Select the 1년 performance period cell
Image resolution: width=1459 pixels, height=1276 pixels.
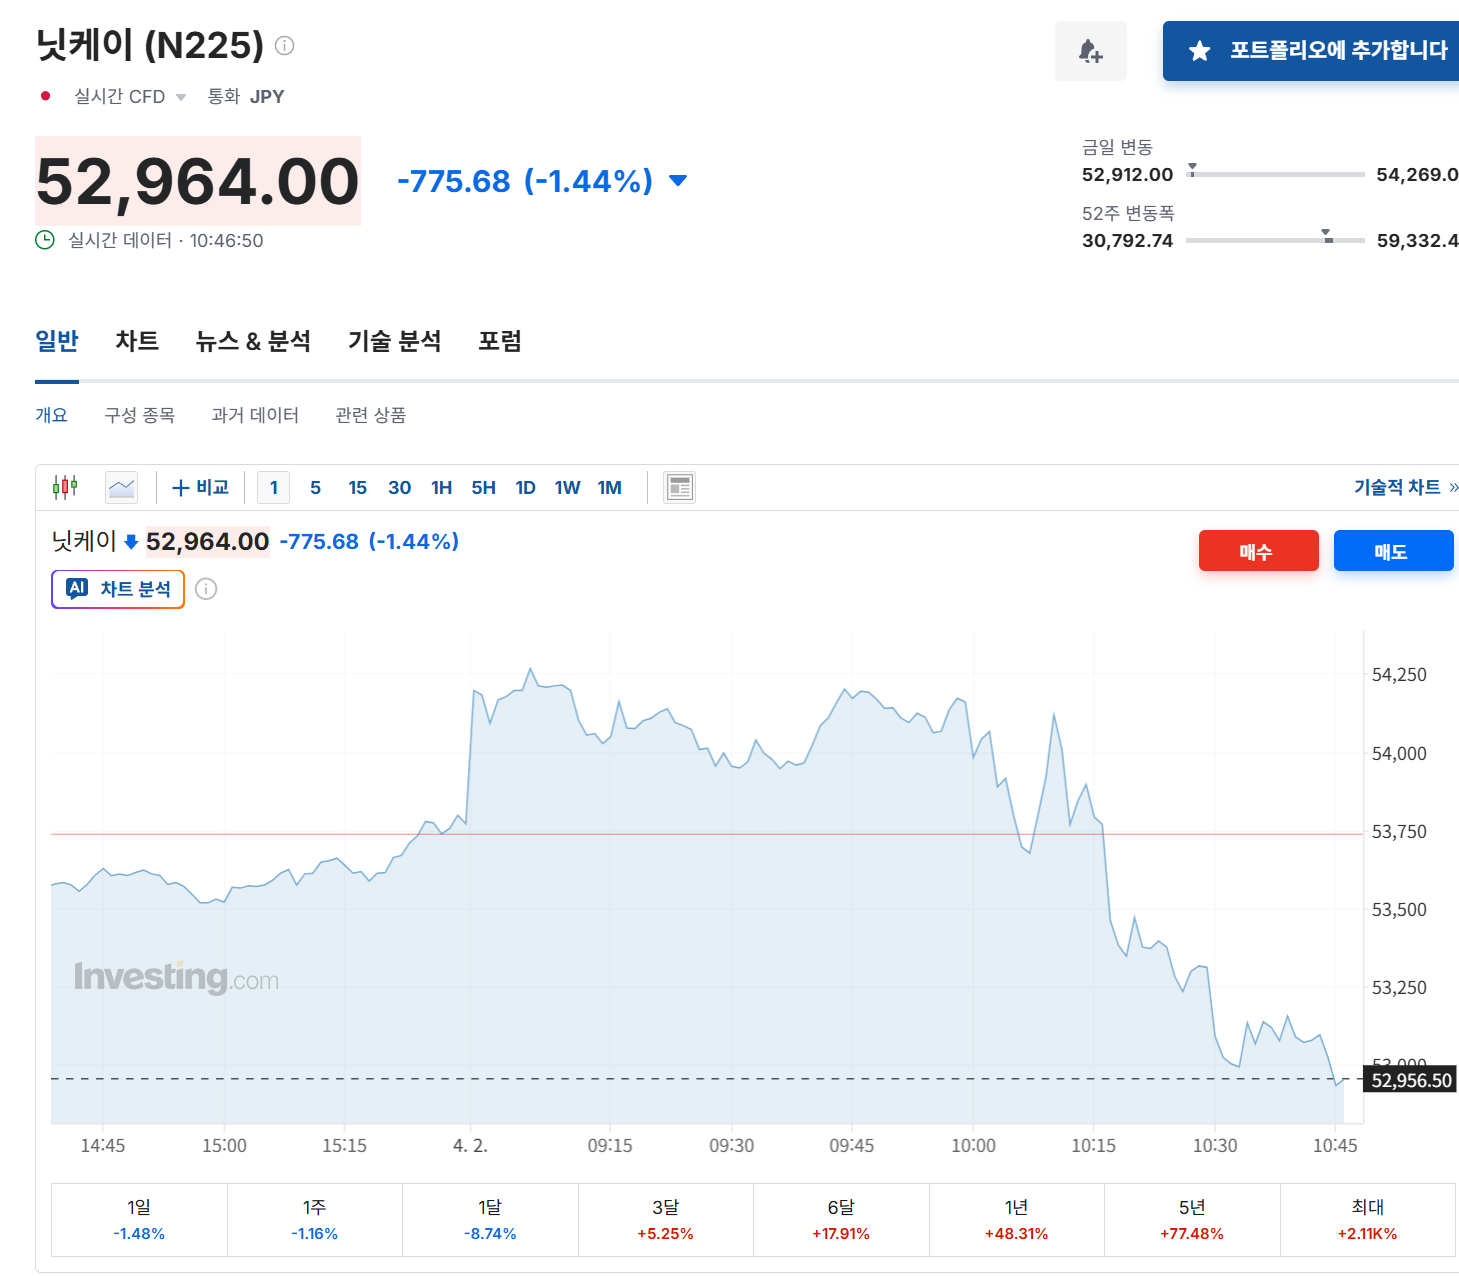pyautogui.click(x=1016, y=1219)
